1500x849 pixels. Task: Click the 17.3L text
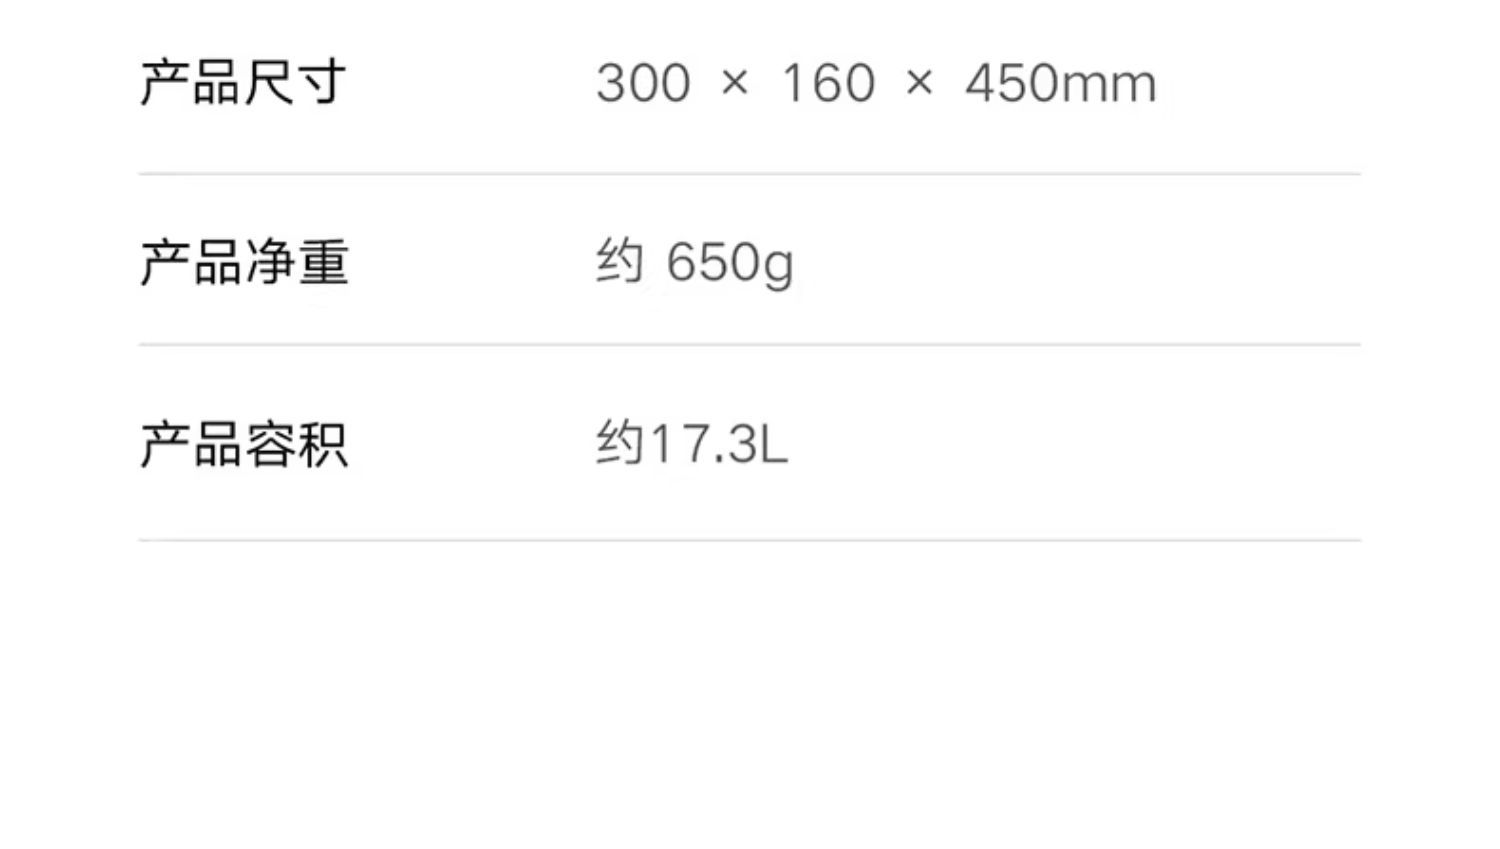pos(719,444)
